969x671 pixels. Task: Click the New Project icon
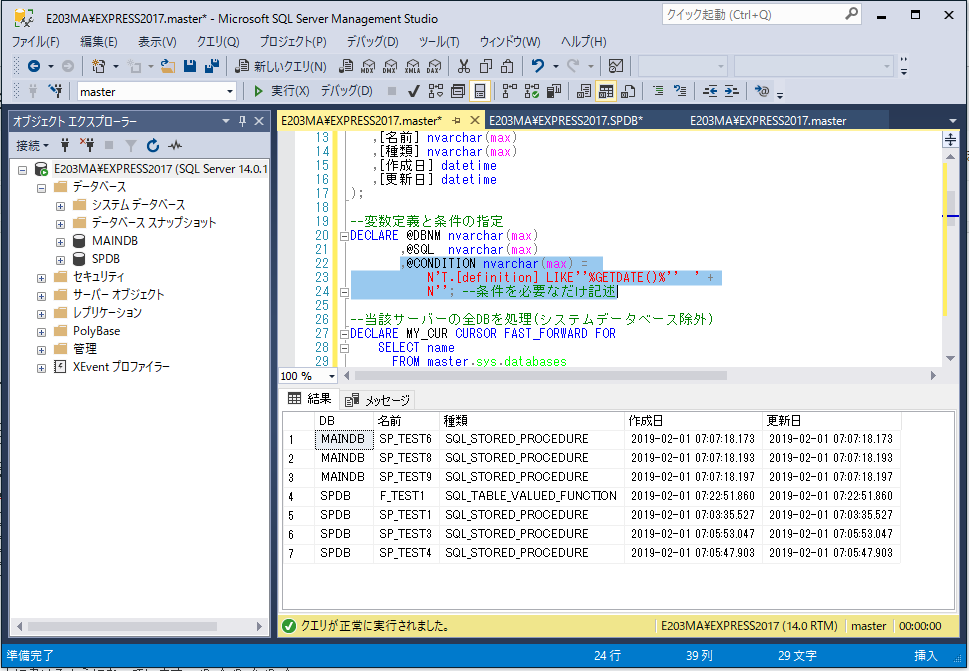coord(98,66)
